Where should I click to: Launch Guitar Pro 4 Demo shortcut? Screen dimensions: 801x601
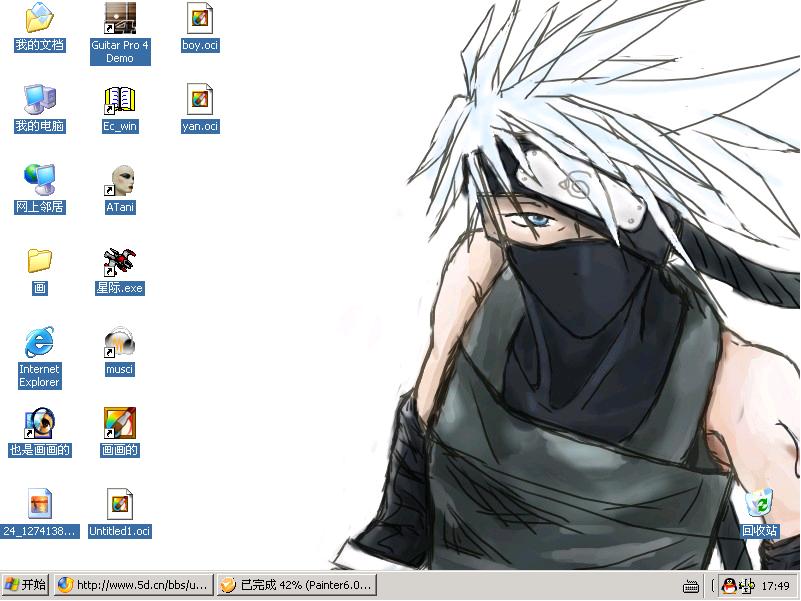pyautogui.click(x=120, y=18)
